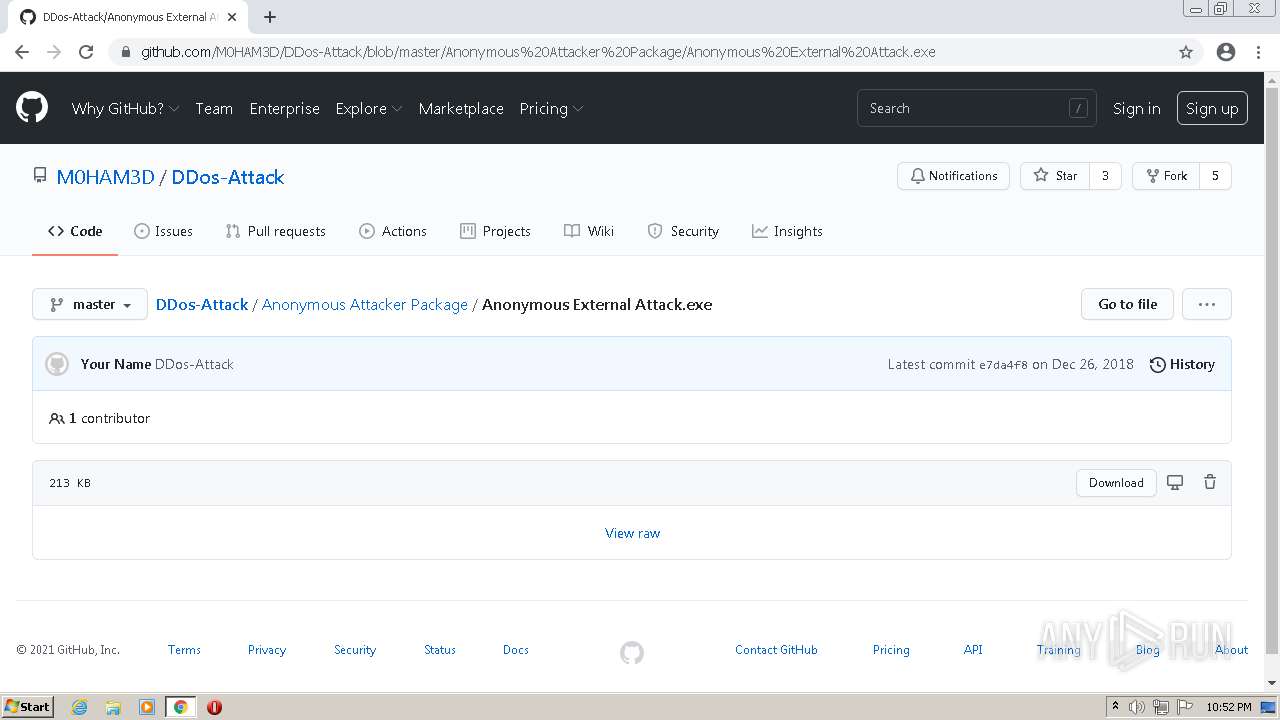Open Internet Explorer from the taskbar
This screenshot has width=1280, height=720.
79,707
